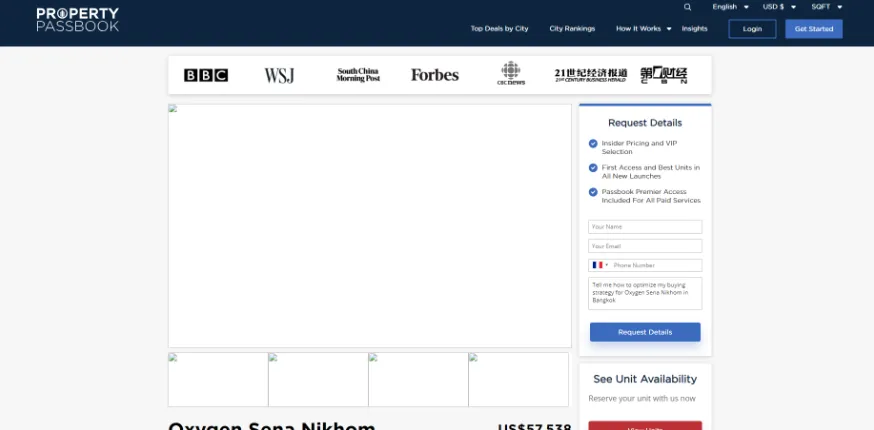Click the red View Units button
Image resolution: width=874 pixels, height=430 pixels.
(645, 426)
